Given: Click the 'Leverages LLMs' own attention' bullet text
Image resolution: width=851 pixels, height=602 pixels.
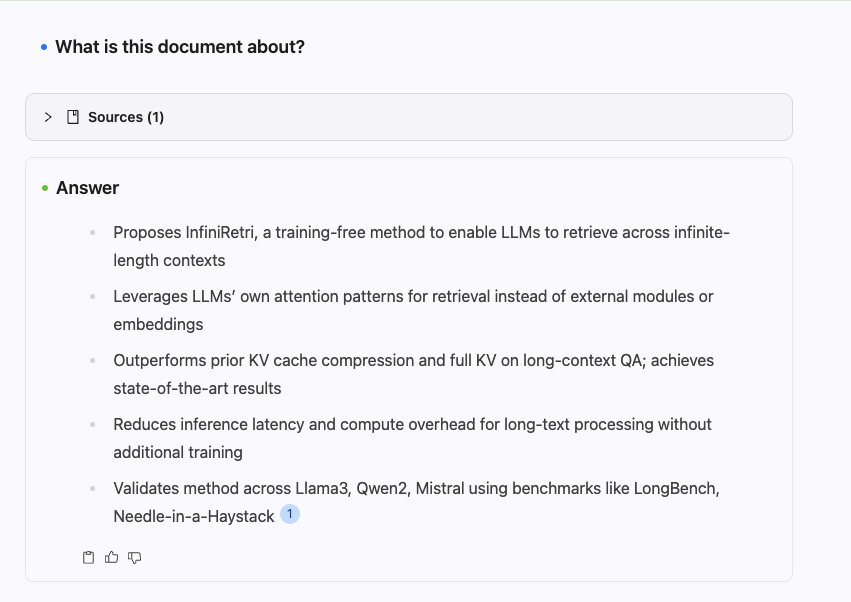Looking at the screenshot, I should pos(412,297).
